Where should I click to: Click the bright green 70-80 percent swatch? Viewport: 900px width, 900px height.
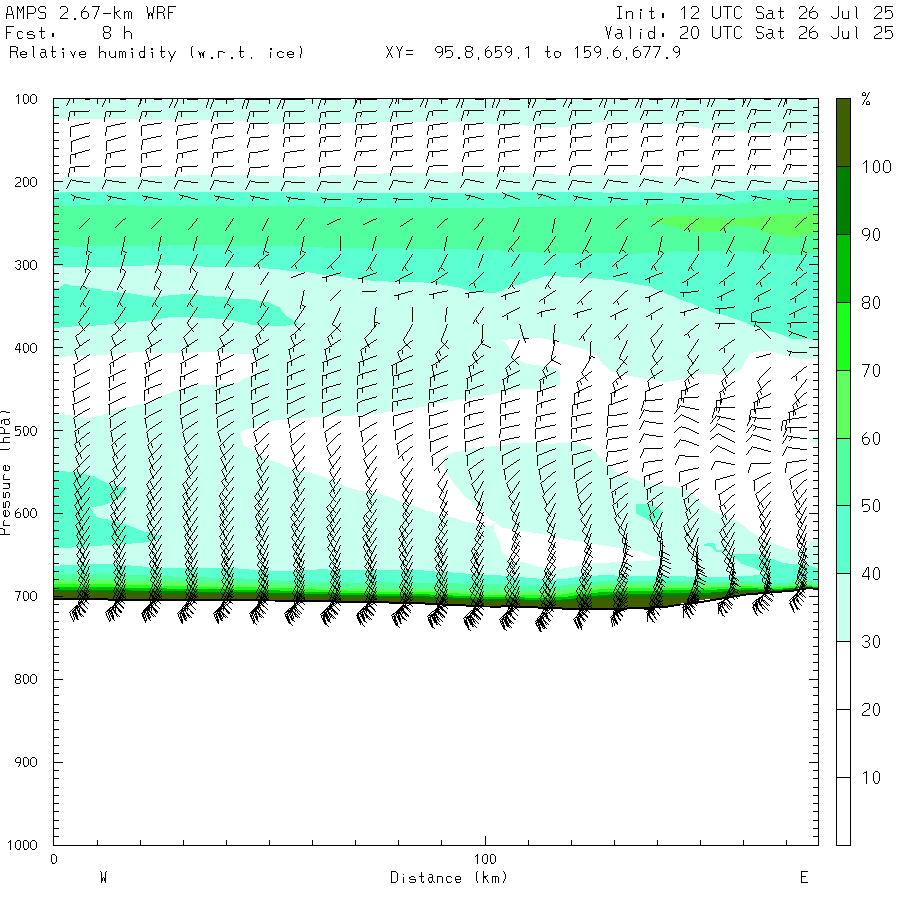pyautogui.click(x=843, y=336)
